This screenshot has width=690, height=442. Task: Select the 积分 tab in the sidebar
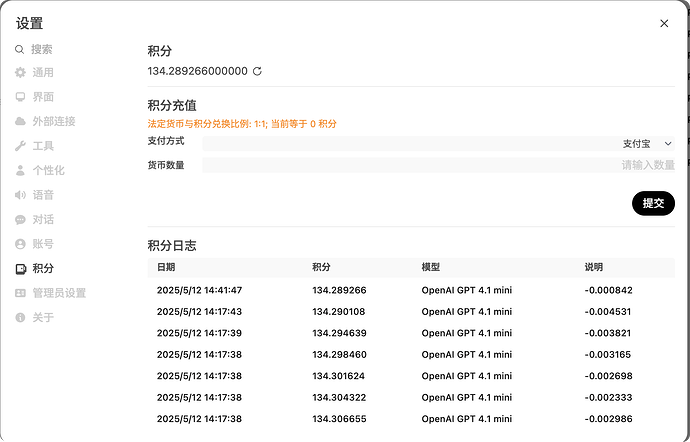(43, 268)
